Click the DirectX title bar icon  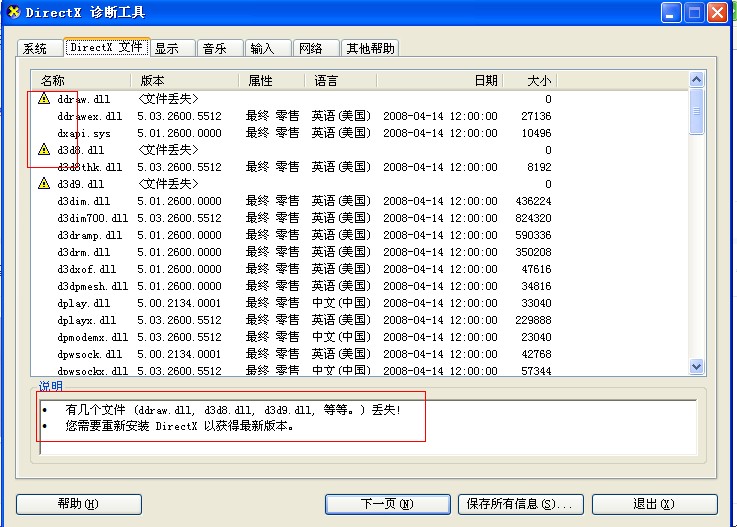click(x=14, y=12)
